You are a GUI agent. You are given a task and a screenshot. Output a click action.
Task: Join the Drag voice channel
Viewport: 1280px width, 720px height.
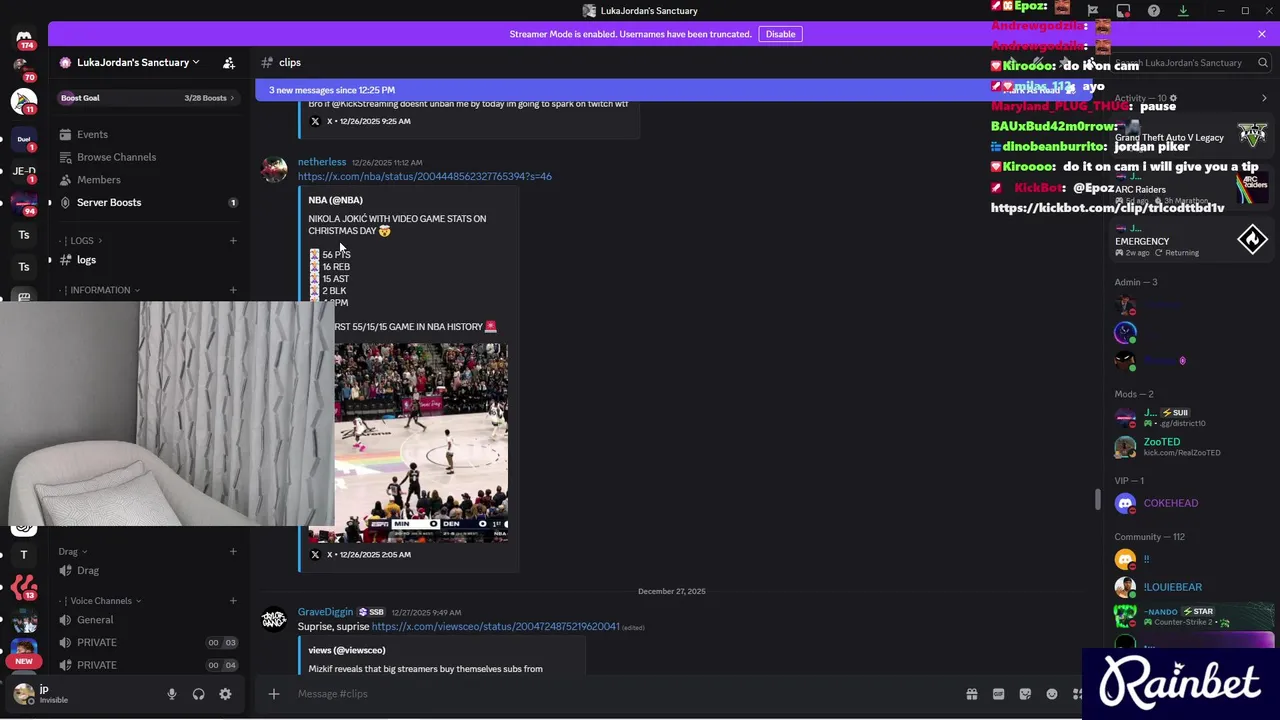148,571
